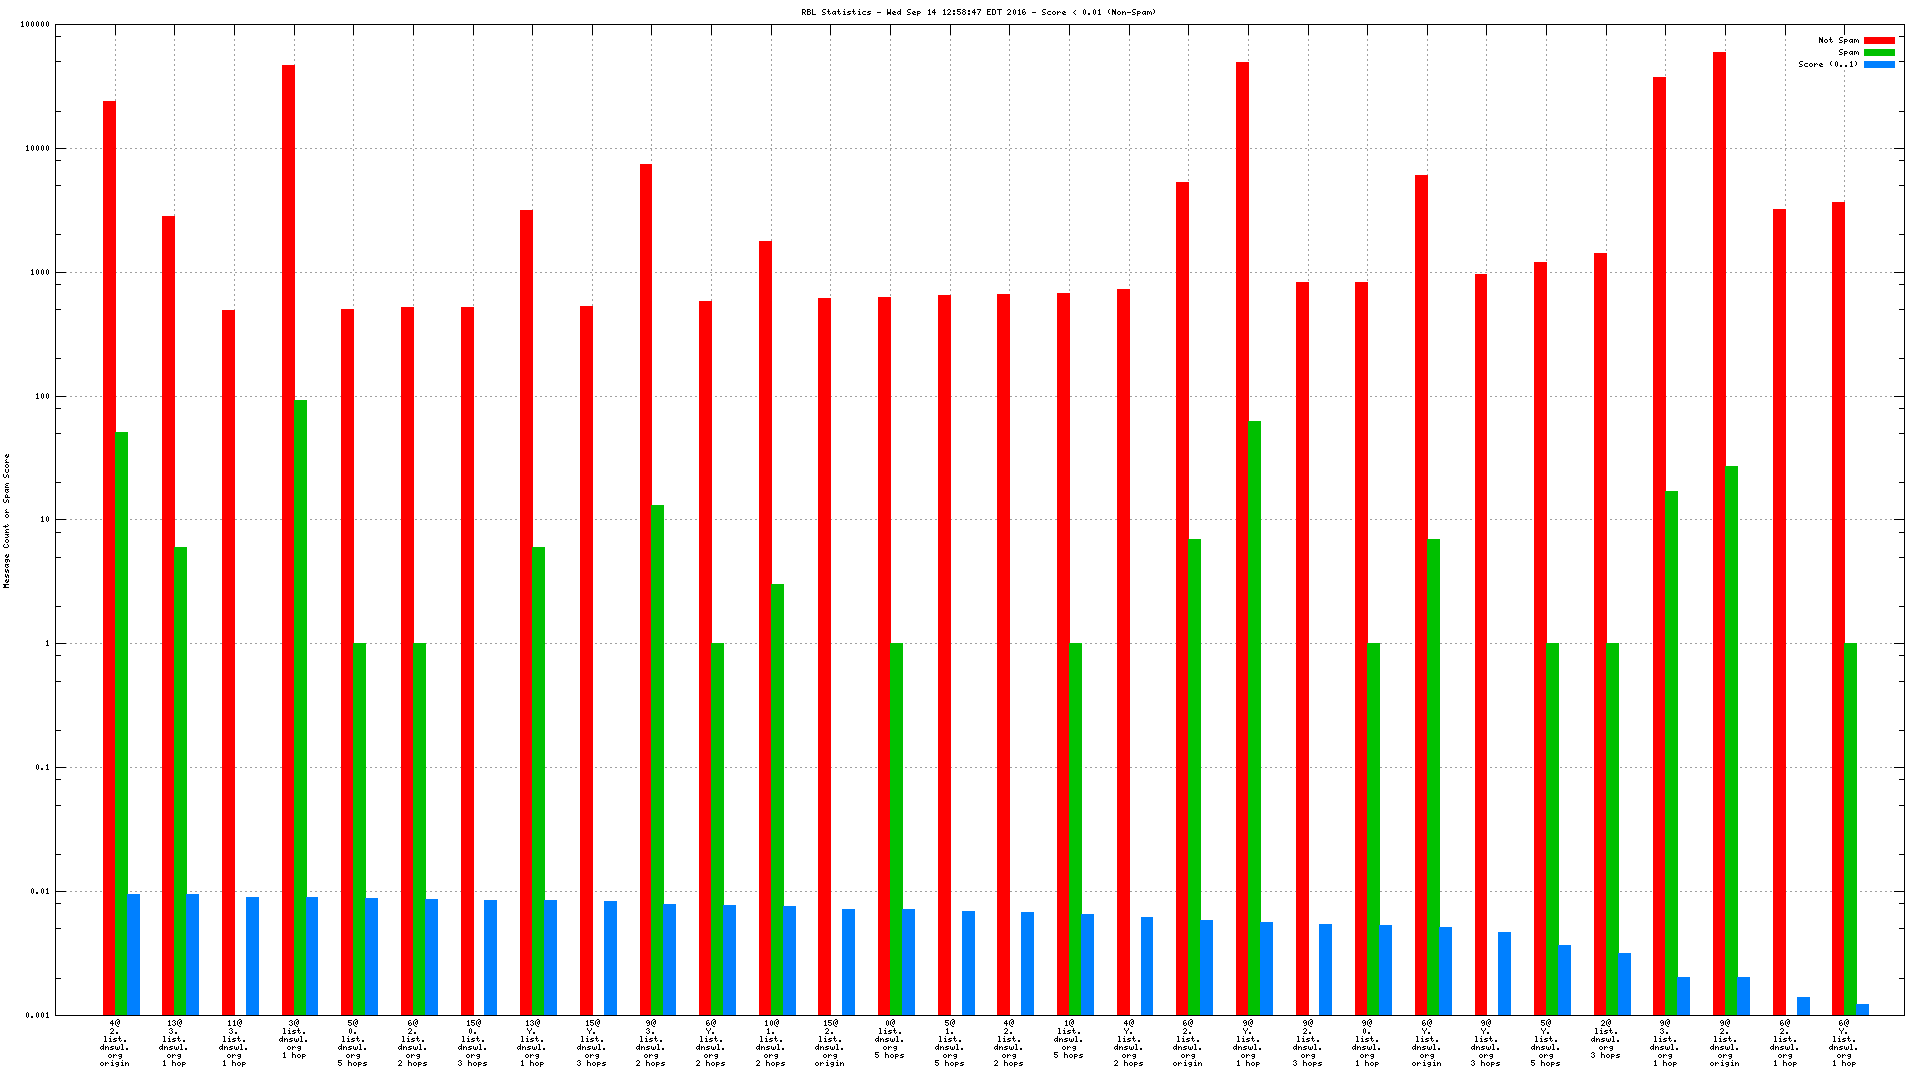This screenshot has height=1080, width=1920.
Task: Click the x-axis label '13@3.list.dnswl.org 1 hop'
Action: pos(174,1043)
